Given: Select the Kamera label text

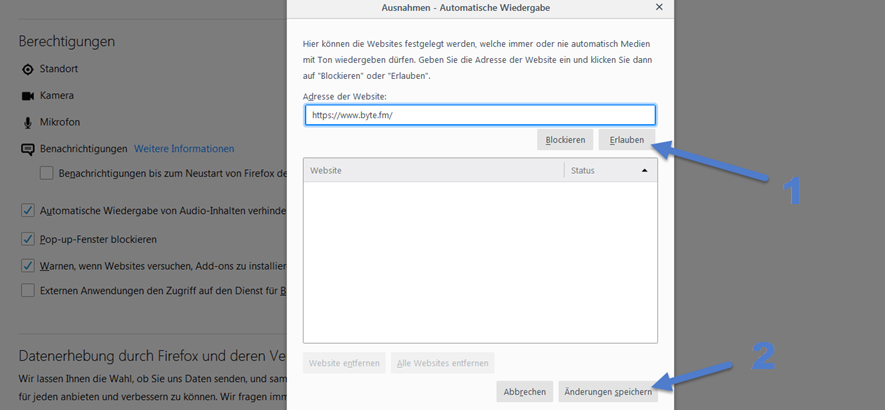Looking at the screenshot, I should tap(56, 95).
